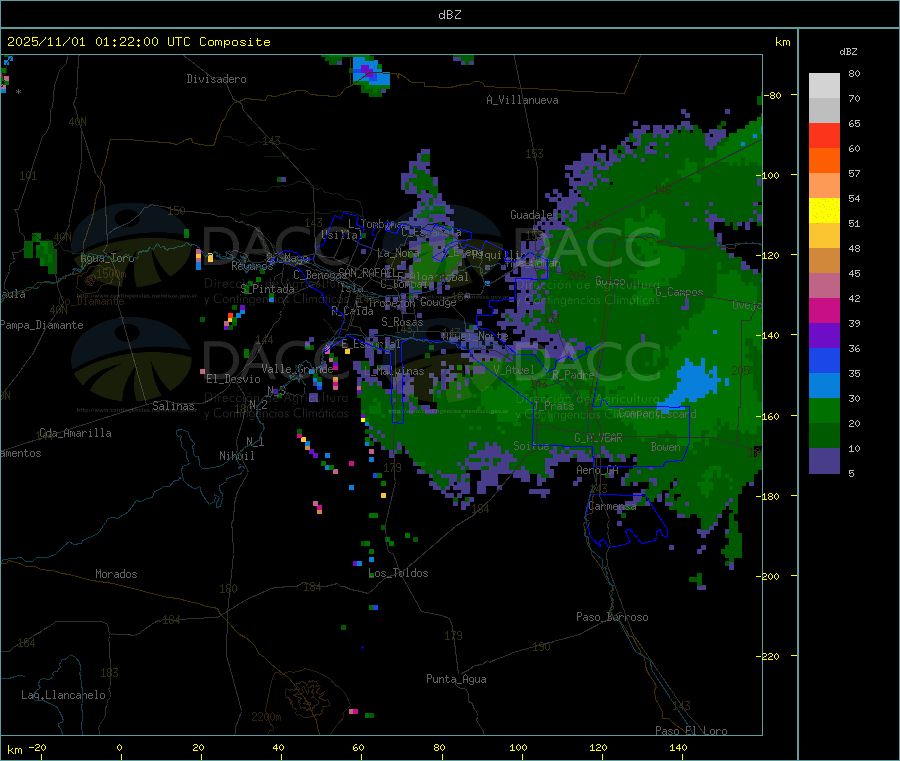Click the 100 km bottom axis label

pos(518,747)
